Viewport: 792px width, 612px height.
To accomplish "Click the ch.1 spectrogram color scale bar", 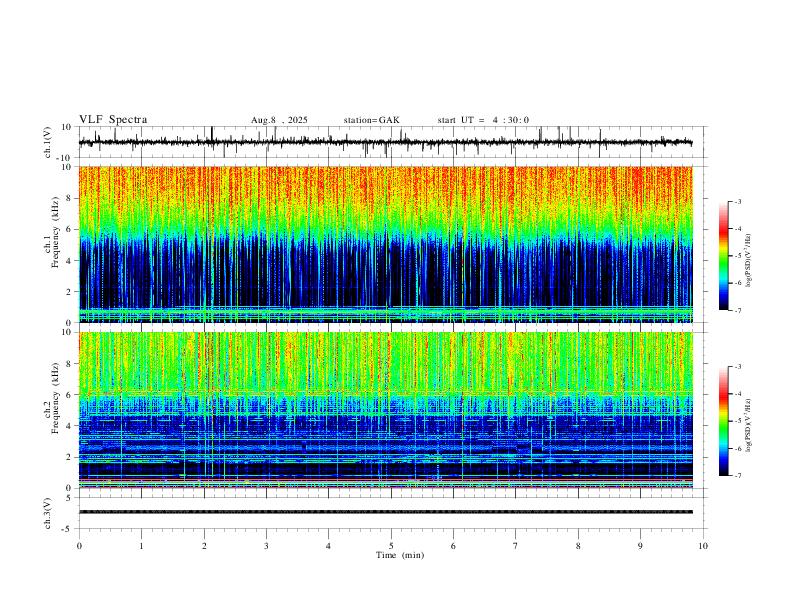I will (x=724, y=256).
